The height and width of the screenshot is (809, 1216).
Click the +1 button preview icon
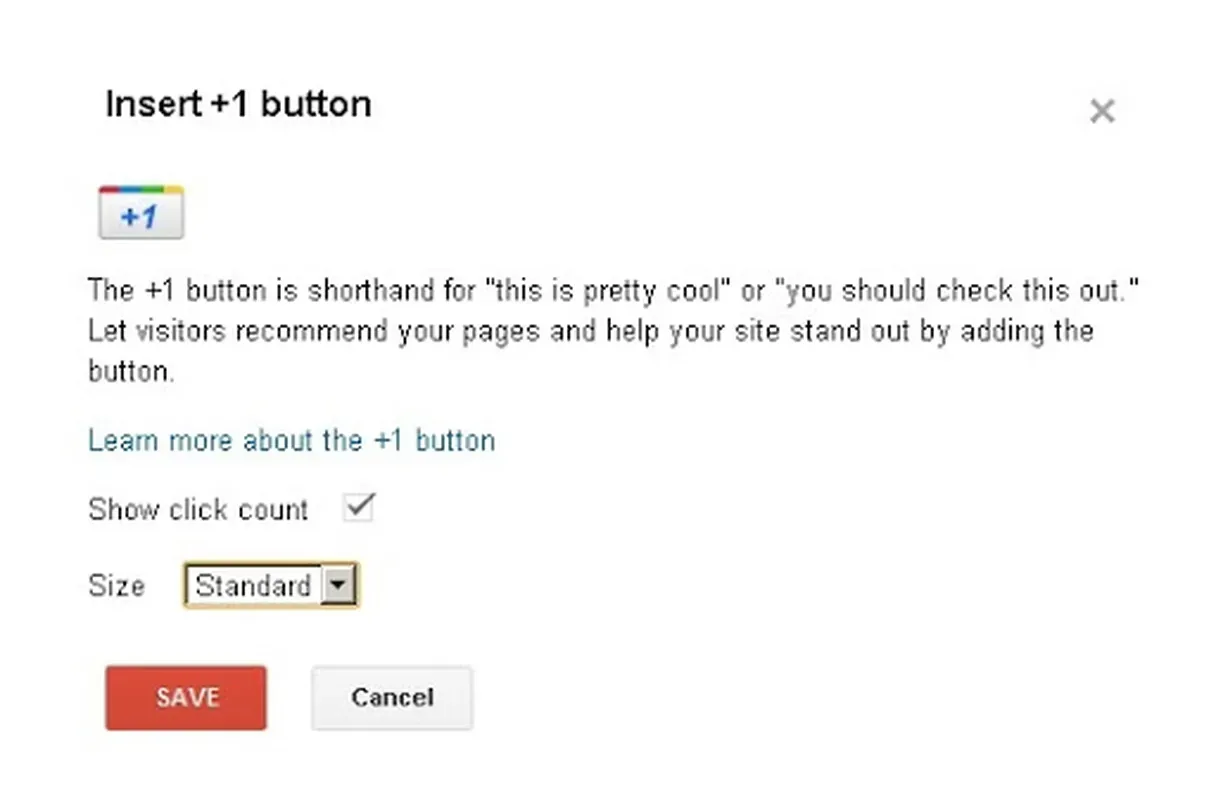(141, 213)
